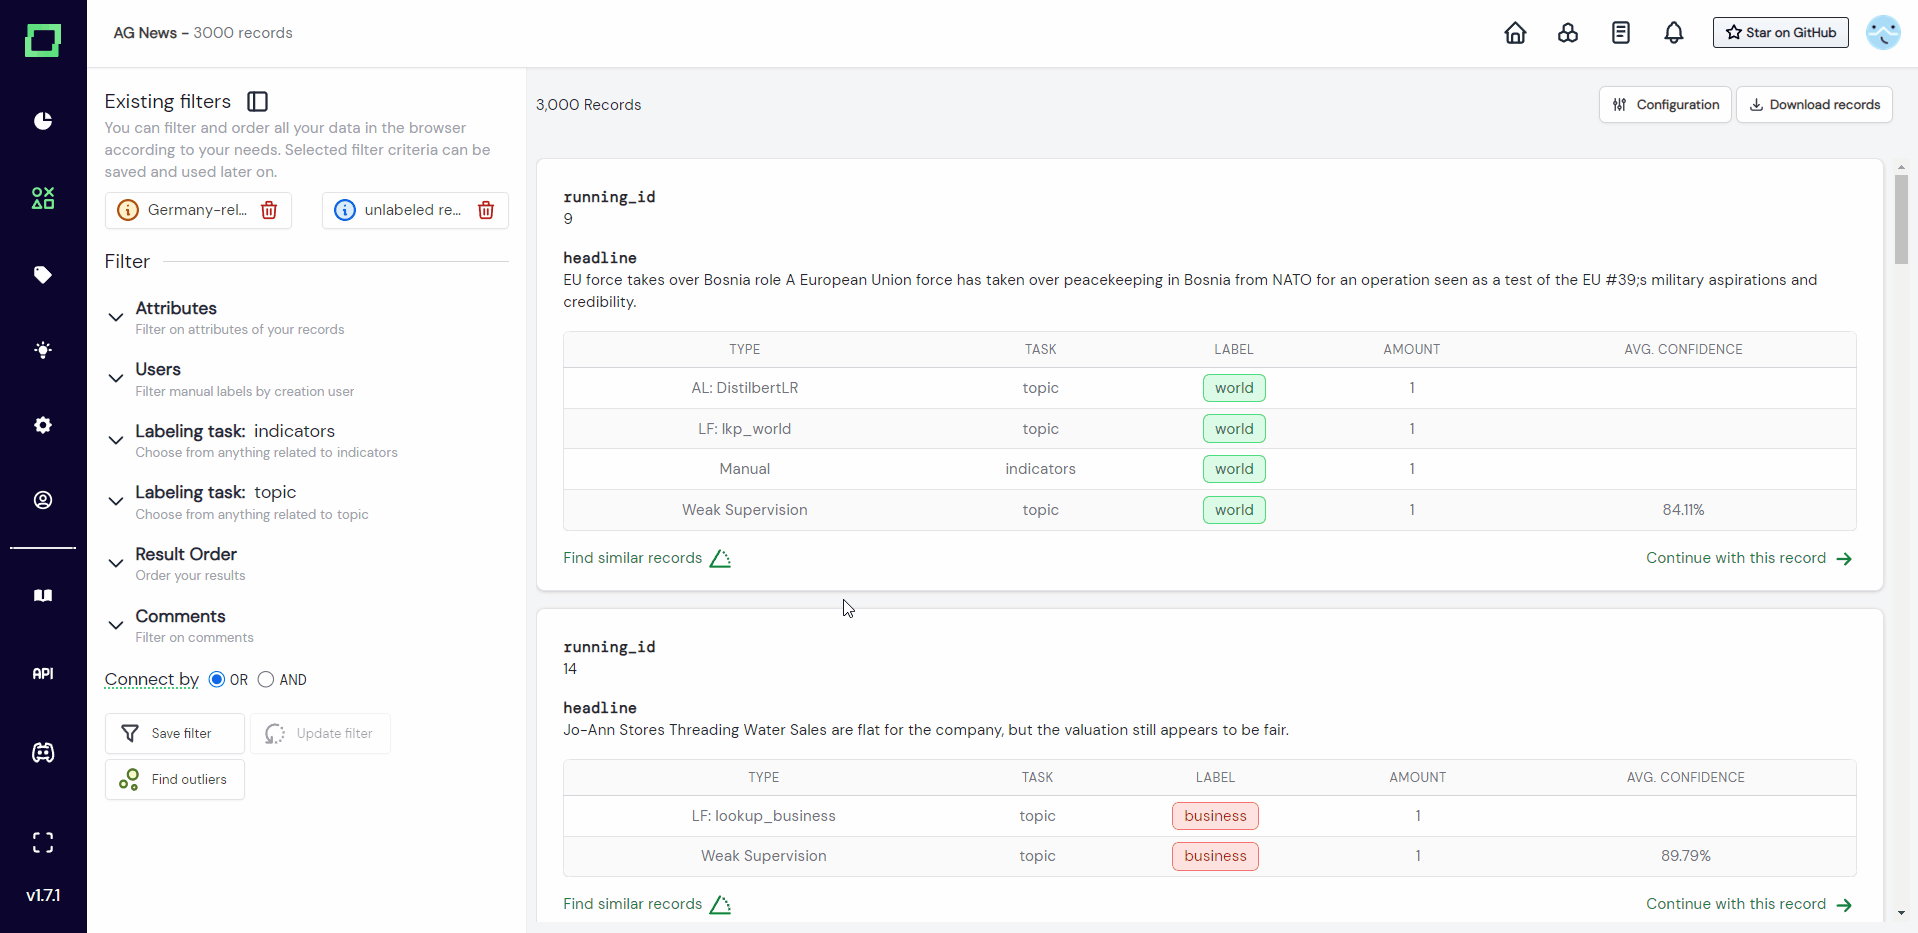
Task: Click Star on GitHub button
Action: point(1780,33)
